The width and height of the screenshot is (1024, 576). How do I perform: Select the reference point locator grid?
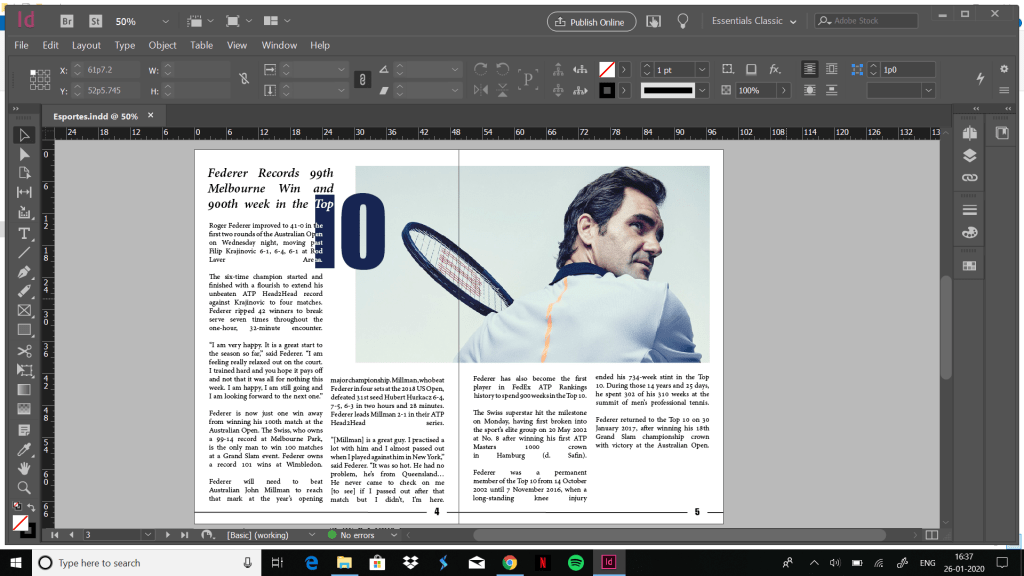(x=40, y=80)
